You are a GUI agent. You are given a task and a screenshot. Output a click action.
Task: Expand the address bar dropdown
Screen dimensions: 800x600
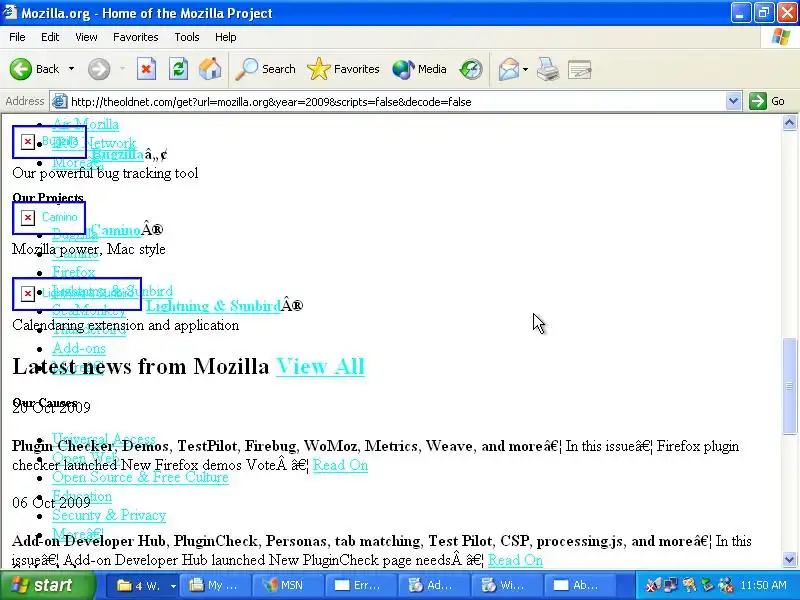click(x=733, y=102)
